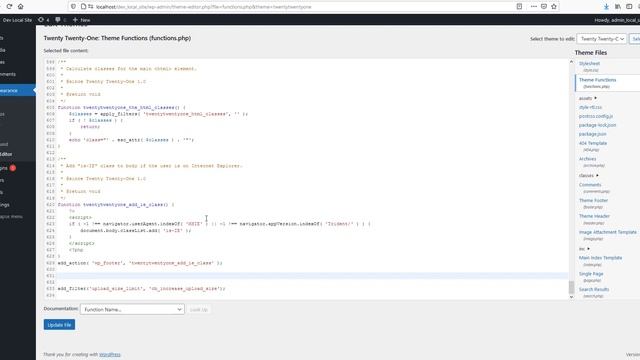Expand the classes folder in Theme Files
Screen dimensions: 640x360
[x=588, y=176]
